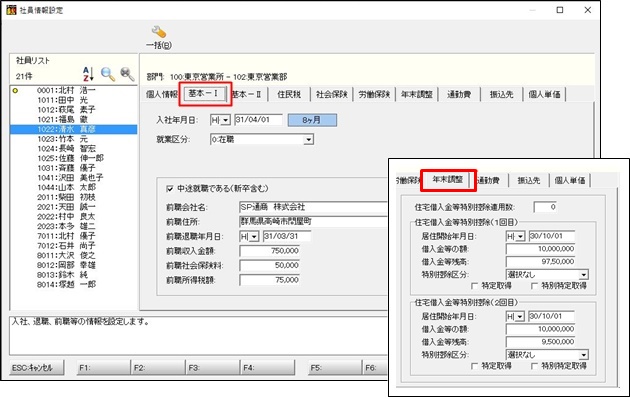Click the F3: function button

pyautogui.click(x=214, y=367)
